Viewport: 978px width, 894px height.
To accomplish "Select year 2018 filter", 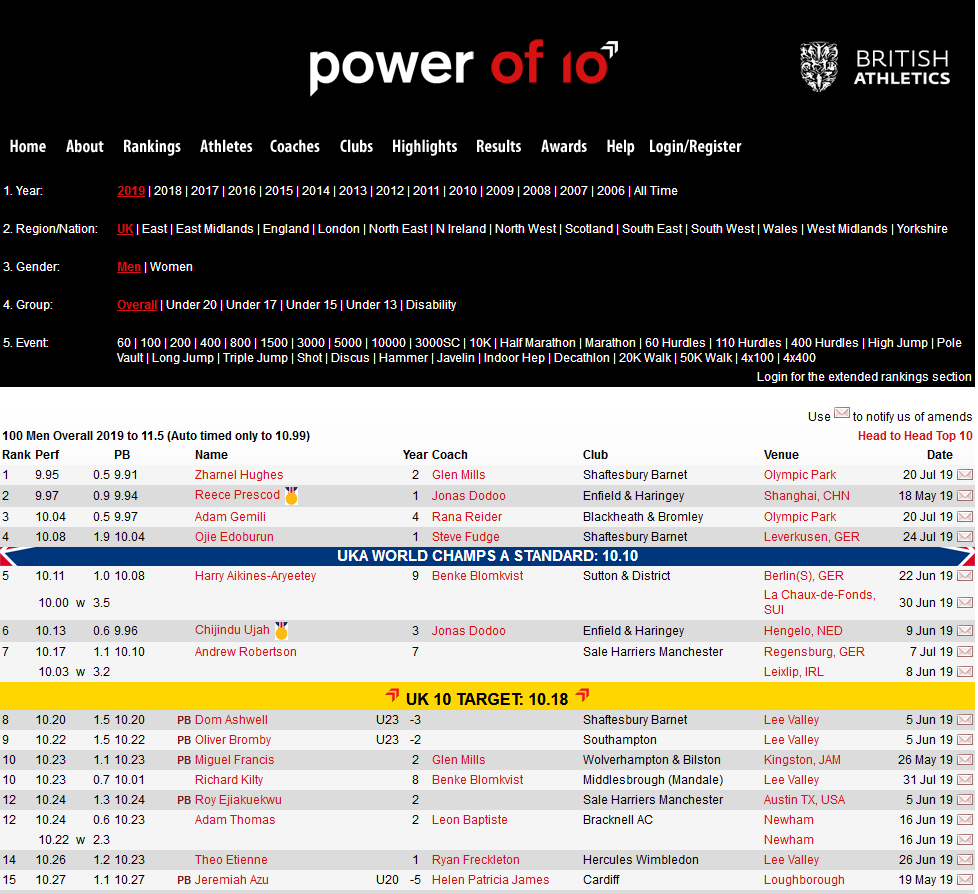I will pos(168,191).
